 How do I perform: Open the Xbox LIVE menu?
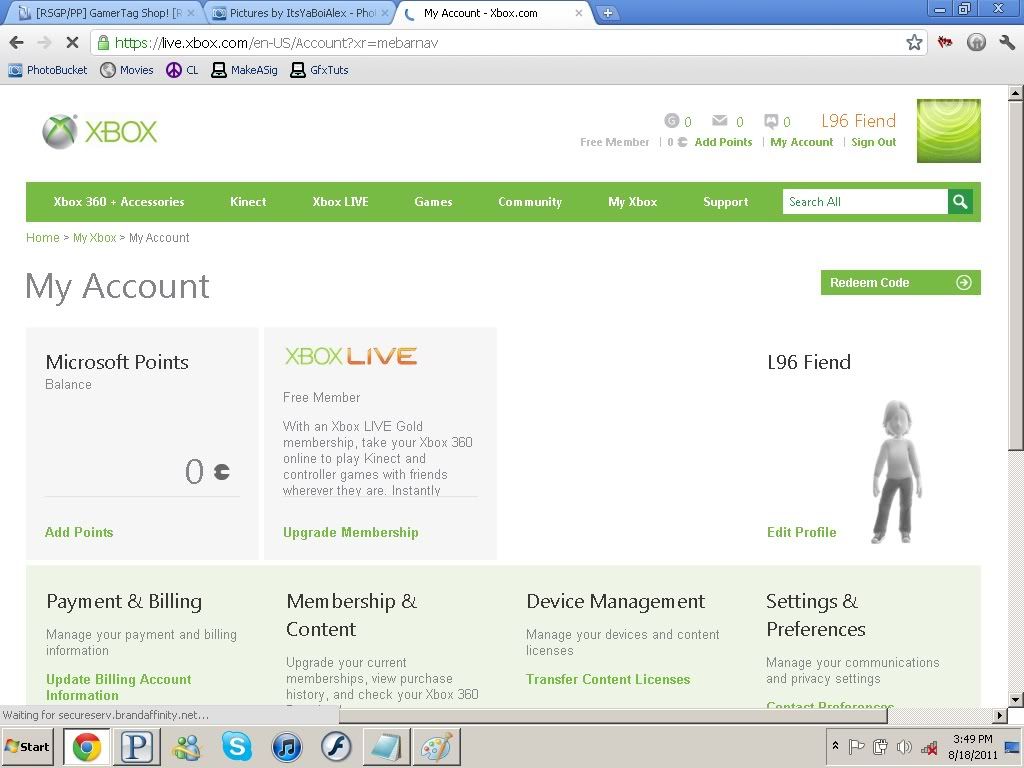click(340, 202)
